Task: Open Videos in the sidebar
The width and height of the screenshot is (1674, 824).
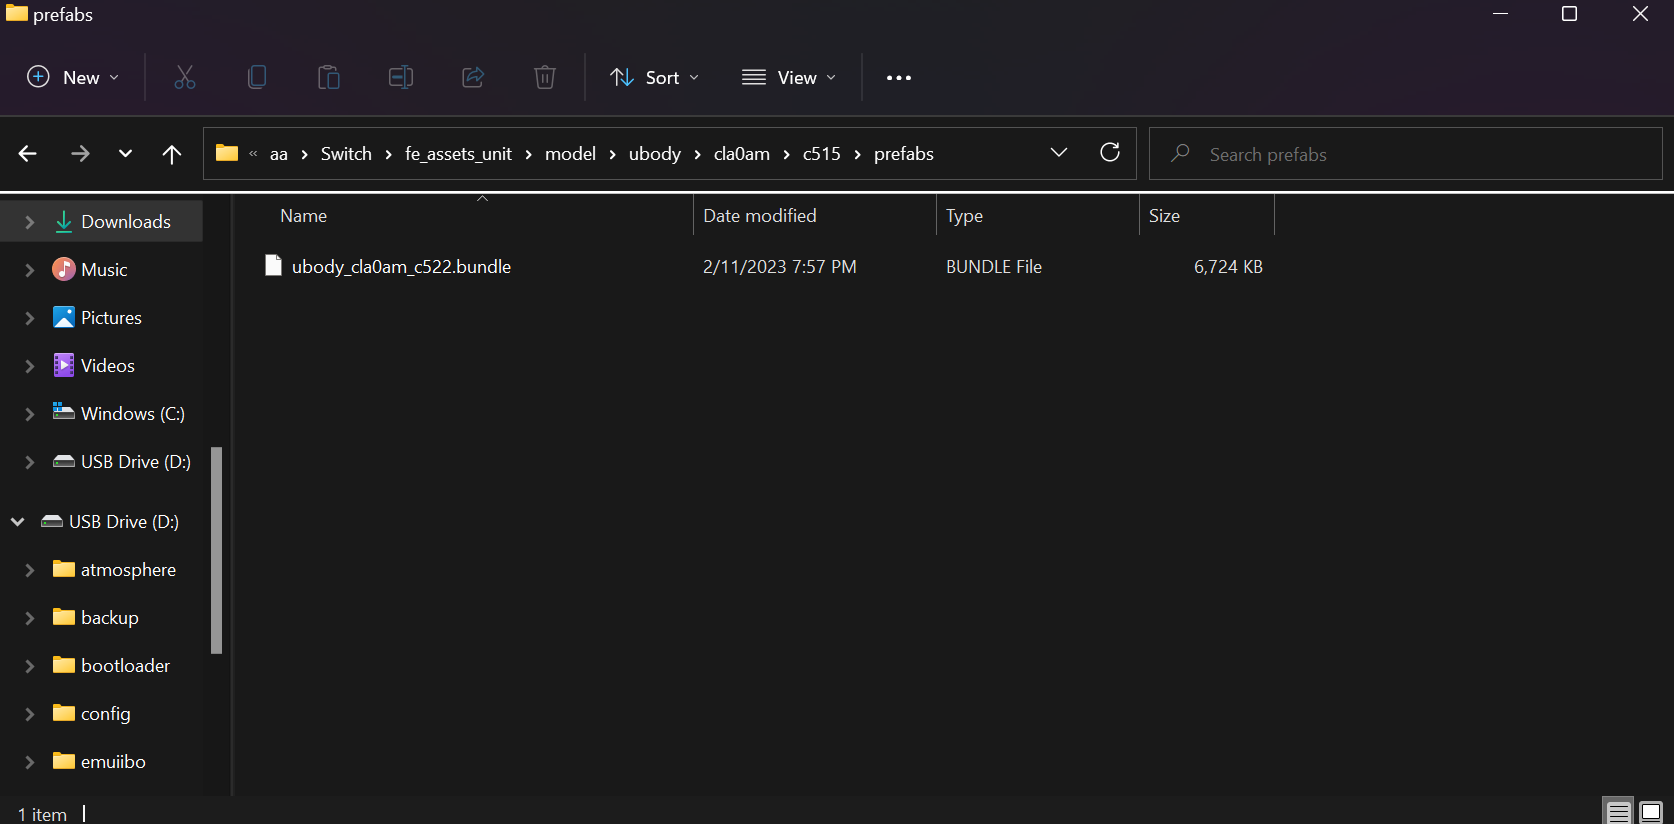Action: (108, 366)
